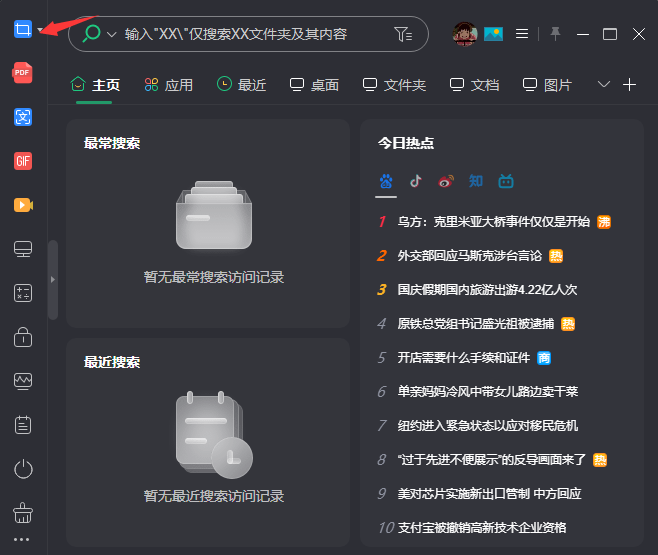
Task: Select the Zhihu 知 hot topics source
Action: coord(475,181)
